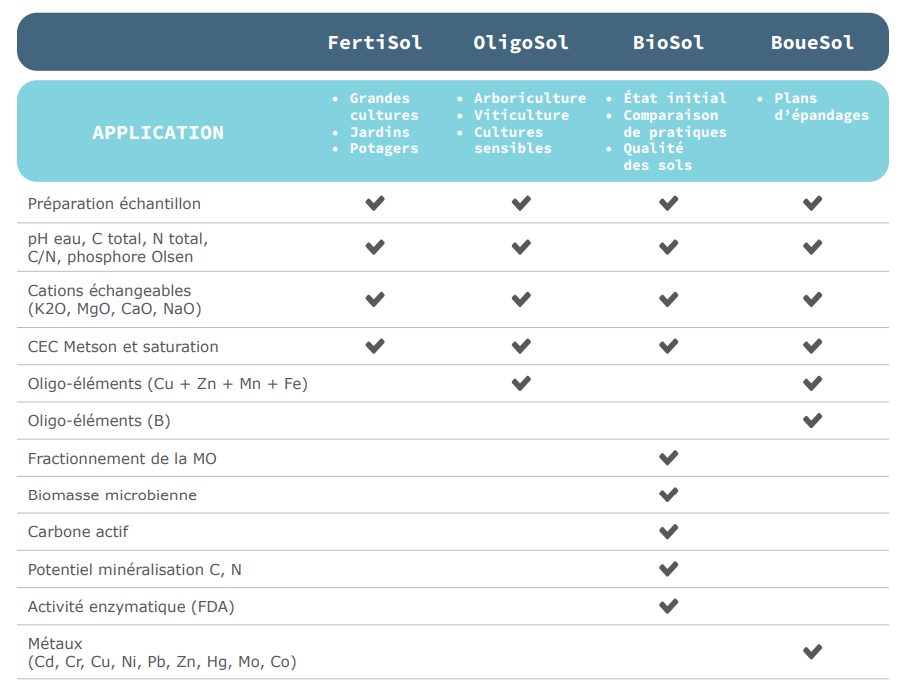Click the BioSol checkmark for Fractionnement de la MO
Screen dimensions: 906x682
point(669,458)
